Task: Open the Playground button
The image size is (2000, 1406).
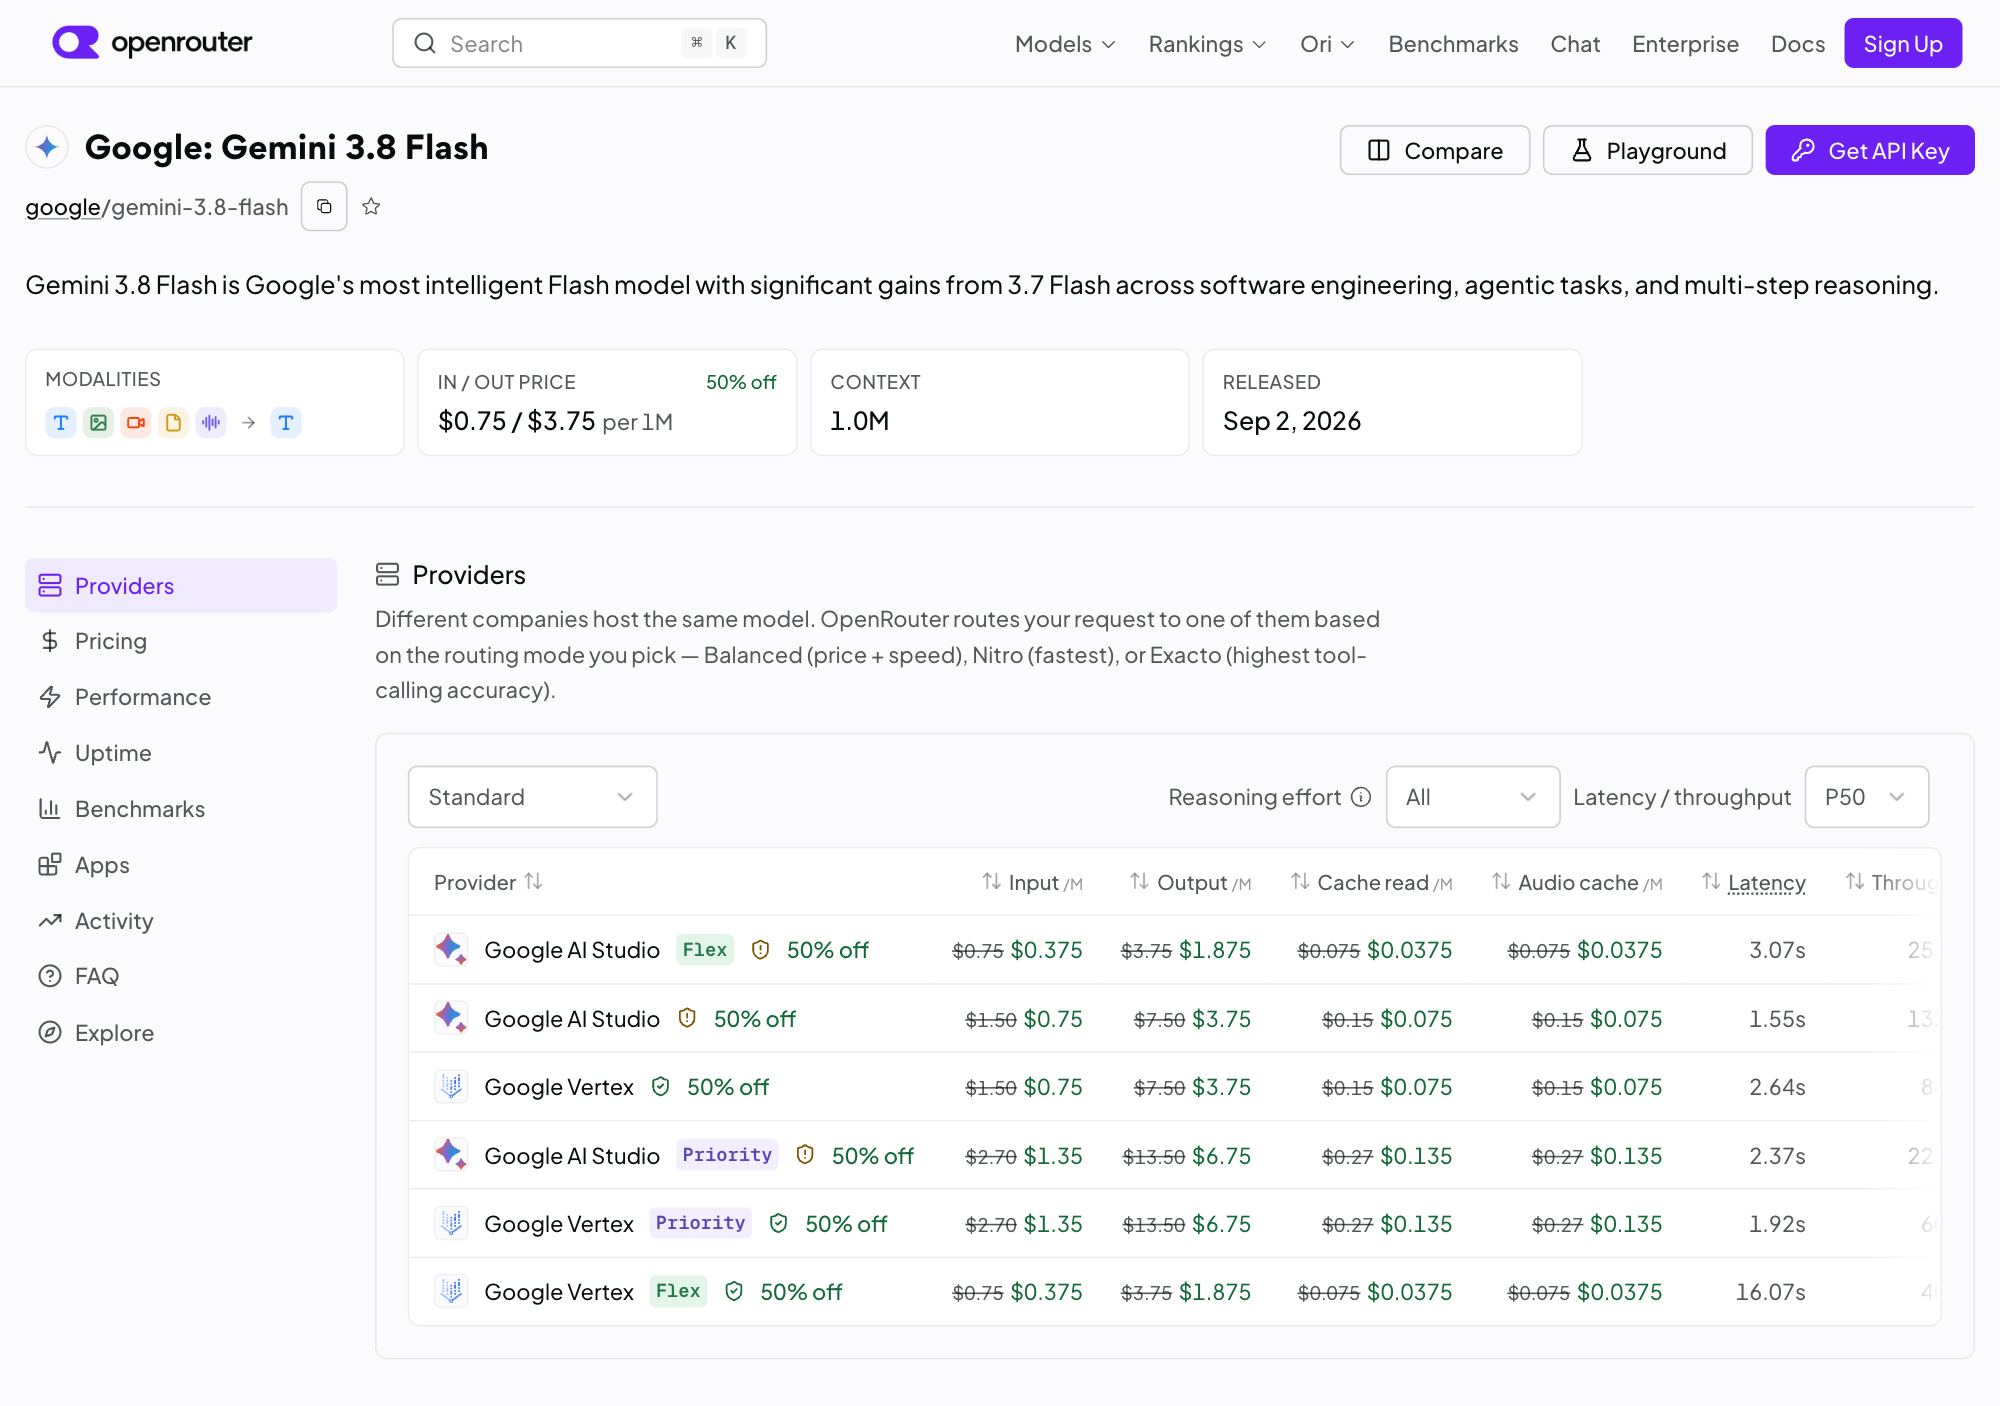Action: point(1648,150)
